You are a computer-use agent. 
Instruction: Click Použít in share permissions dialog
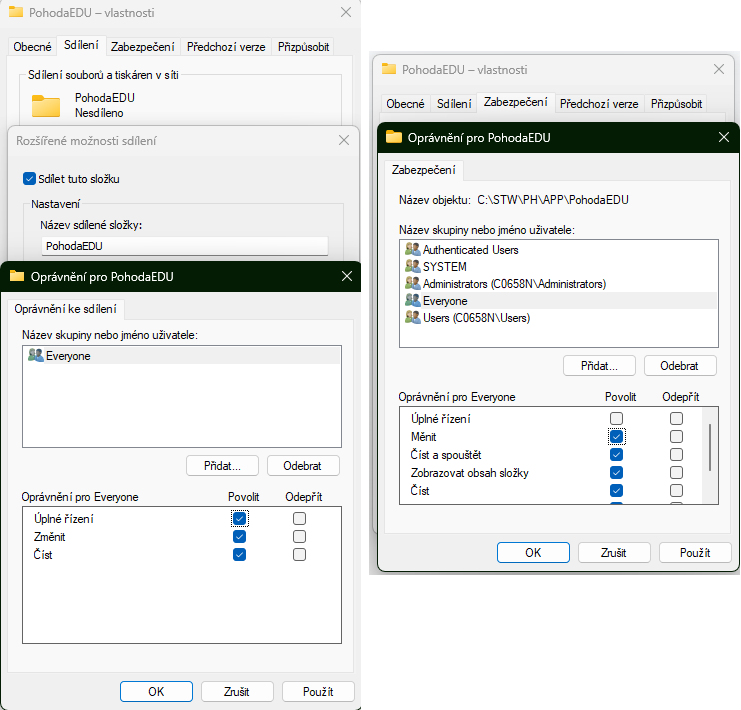[x=318, y=692]
